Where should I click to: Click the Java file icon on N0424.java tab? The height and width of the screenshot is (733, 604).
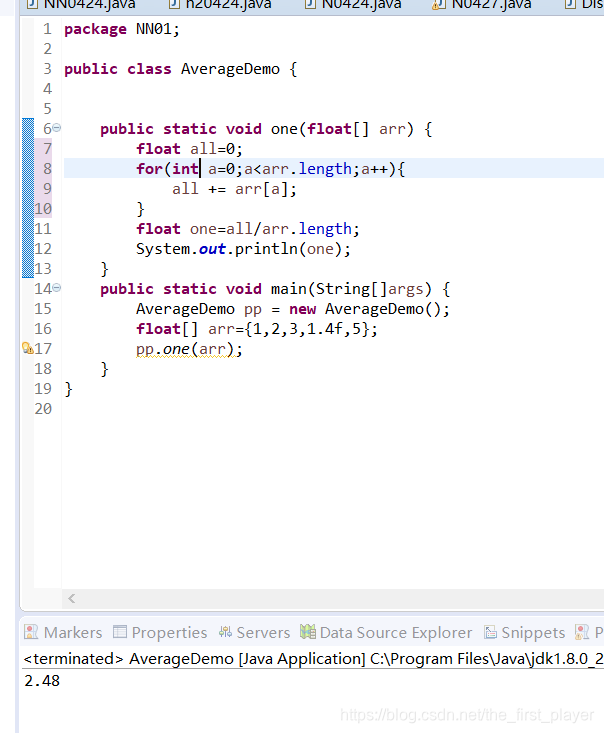pyautogui.click(x=310, y=5)
